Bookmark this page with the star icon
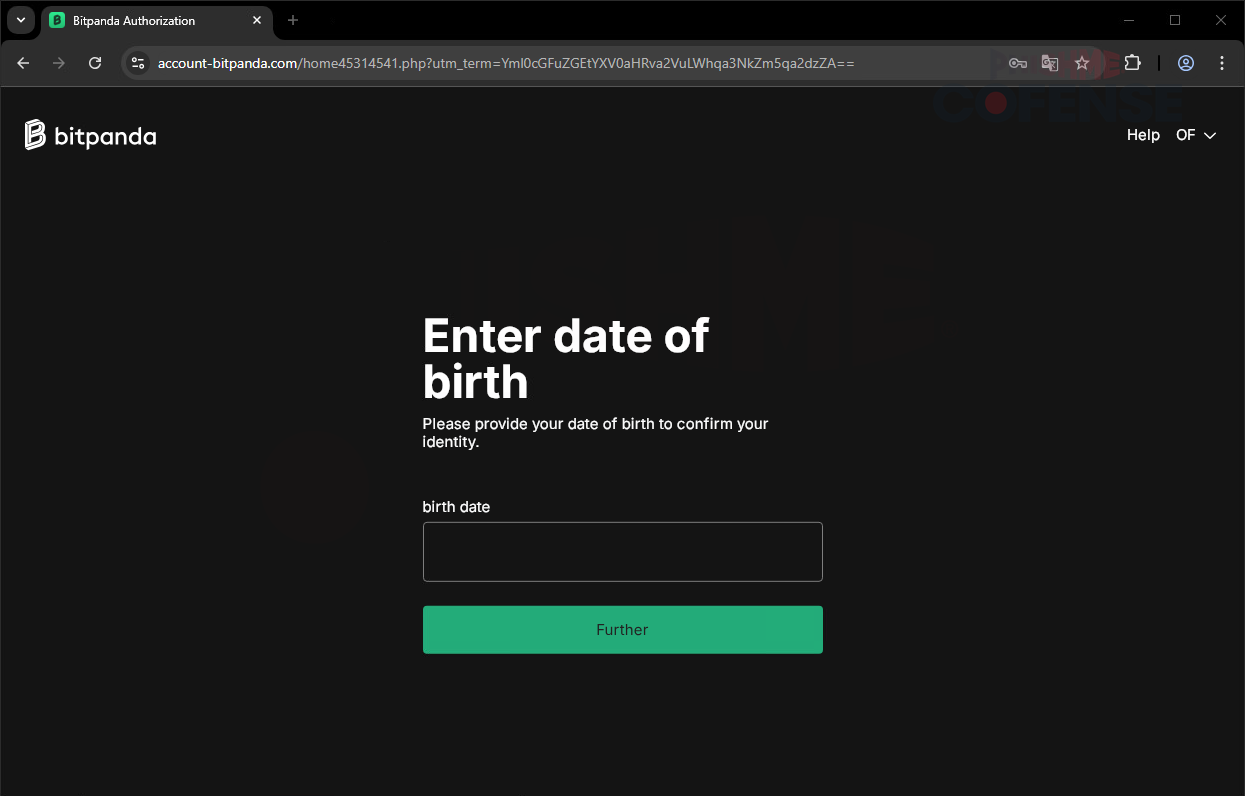 coord(1081,63)
